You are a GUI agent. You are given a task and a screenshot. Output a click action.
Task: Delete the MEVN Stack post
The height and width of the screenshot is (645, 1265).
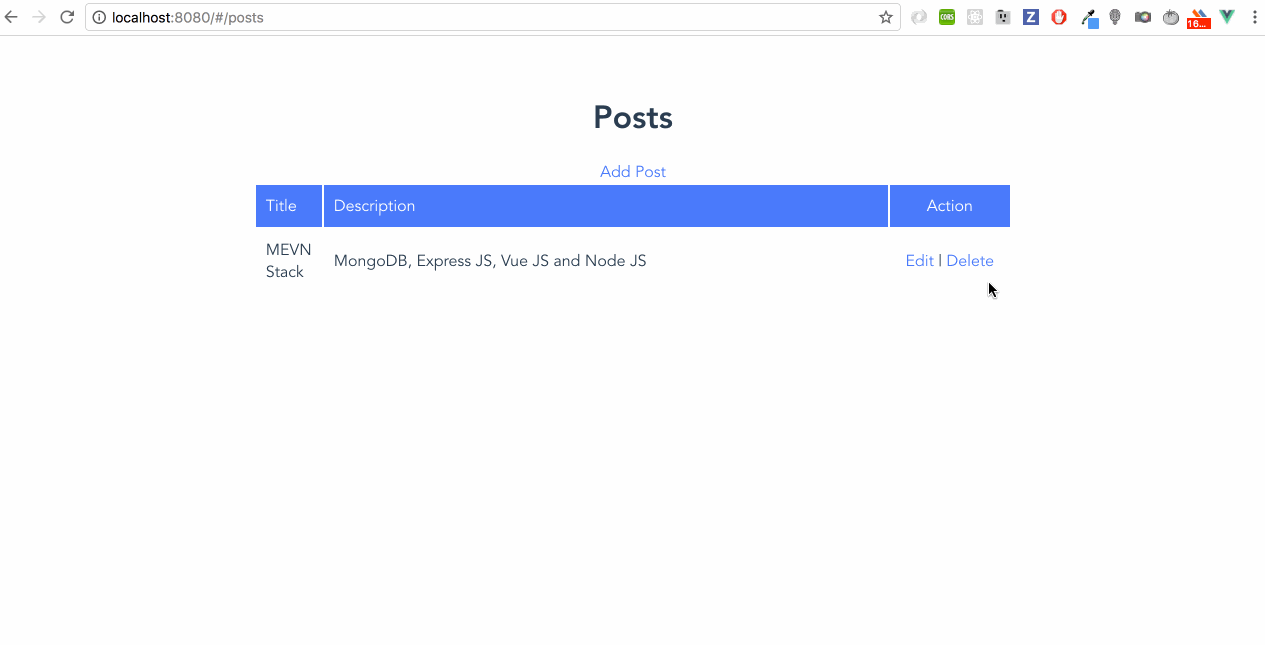[970, 261]
